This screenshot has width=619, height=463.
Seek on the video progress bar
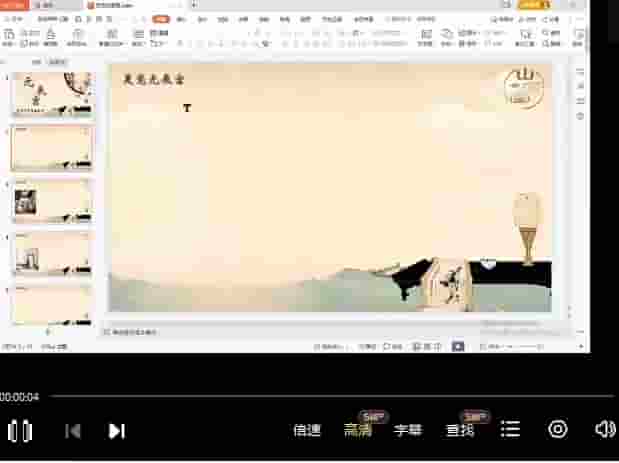click(x=332, y=396)
